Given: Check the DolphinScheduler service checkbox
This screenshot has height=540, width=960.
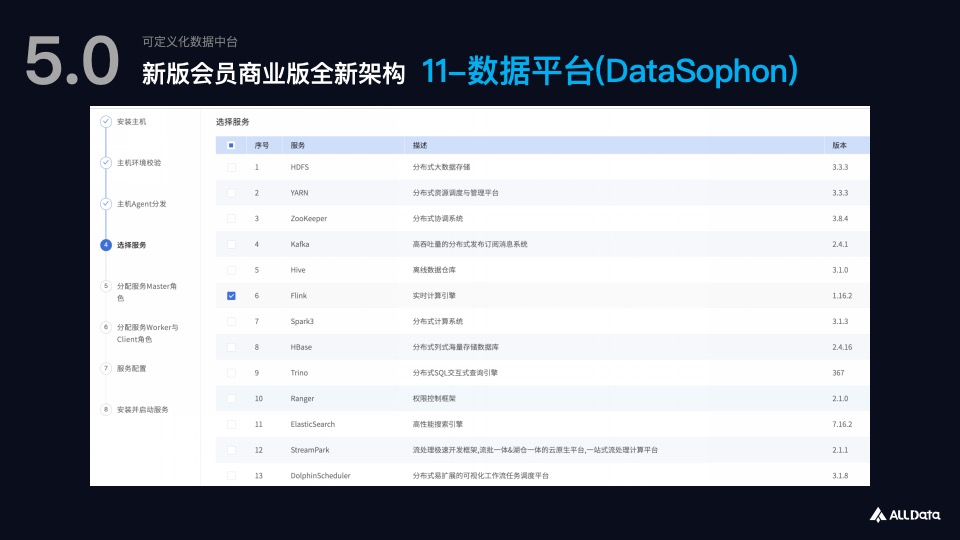Looking at the screenshot, I should pos(231,476).
